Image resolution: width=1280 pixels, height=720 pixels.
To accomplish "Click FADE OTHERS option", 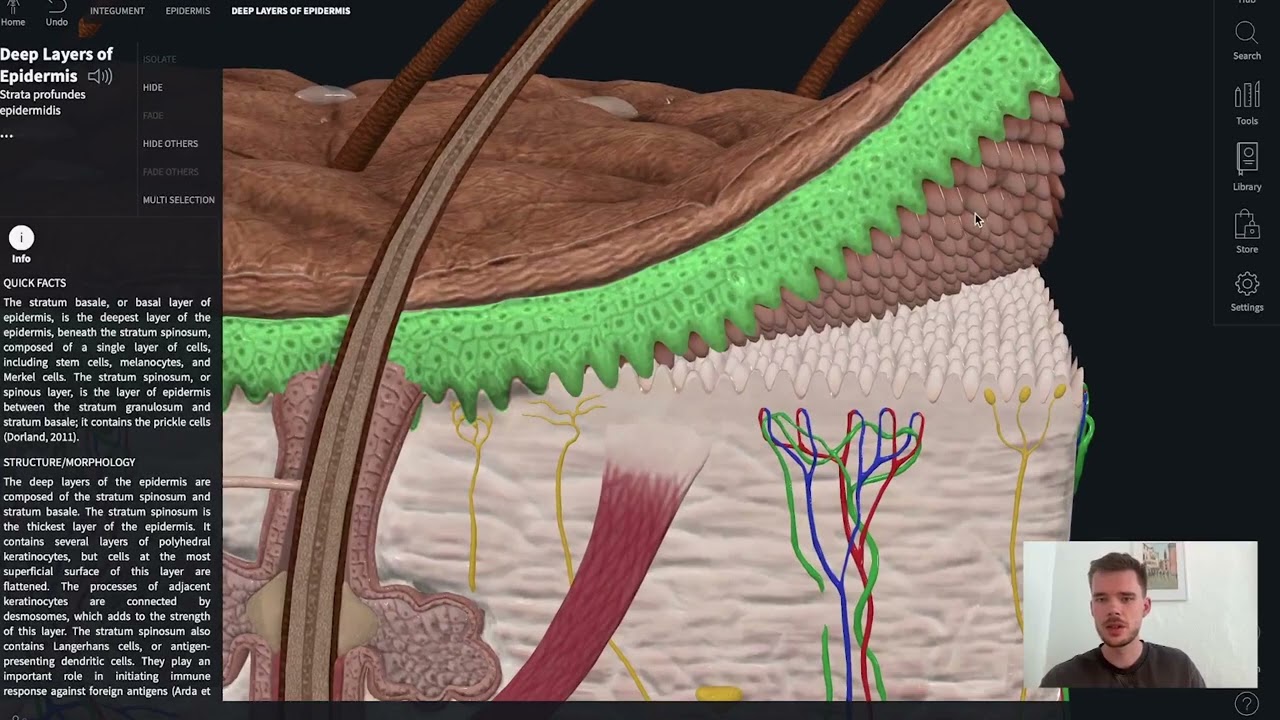I will (170, 172).
